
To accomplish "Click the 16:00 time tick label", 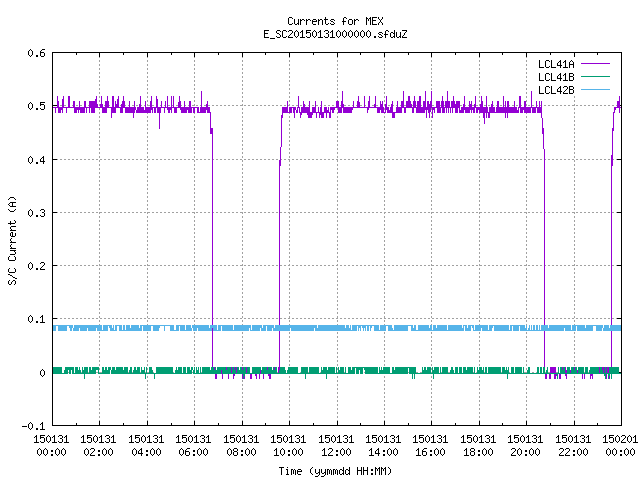I will 431,452.
